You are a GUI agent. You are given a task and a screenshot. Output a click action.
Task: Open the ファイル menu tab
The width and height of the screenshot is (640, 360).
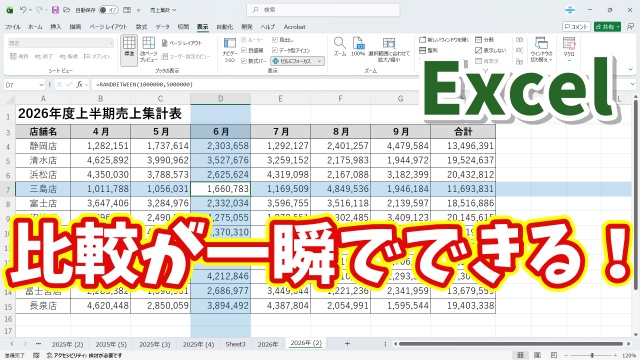13,27
